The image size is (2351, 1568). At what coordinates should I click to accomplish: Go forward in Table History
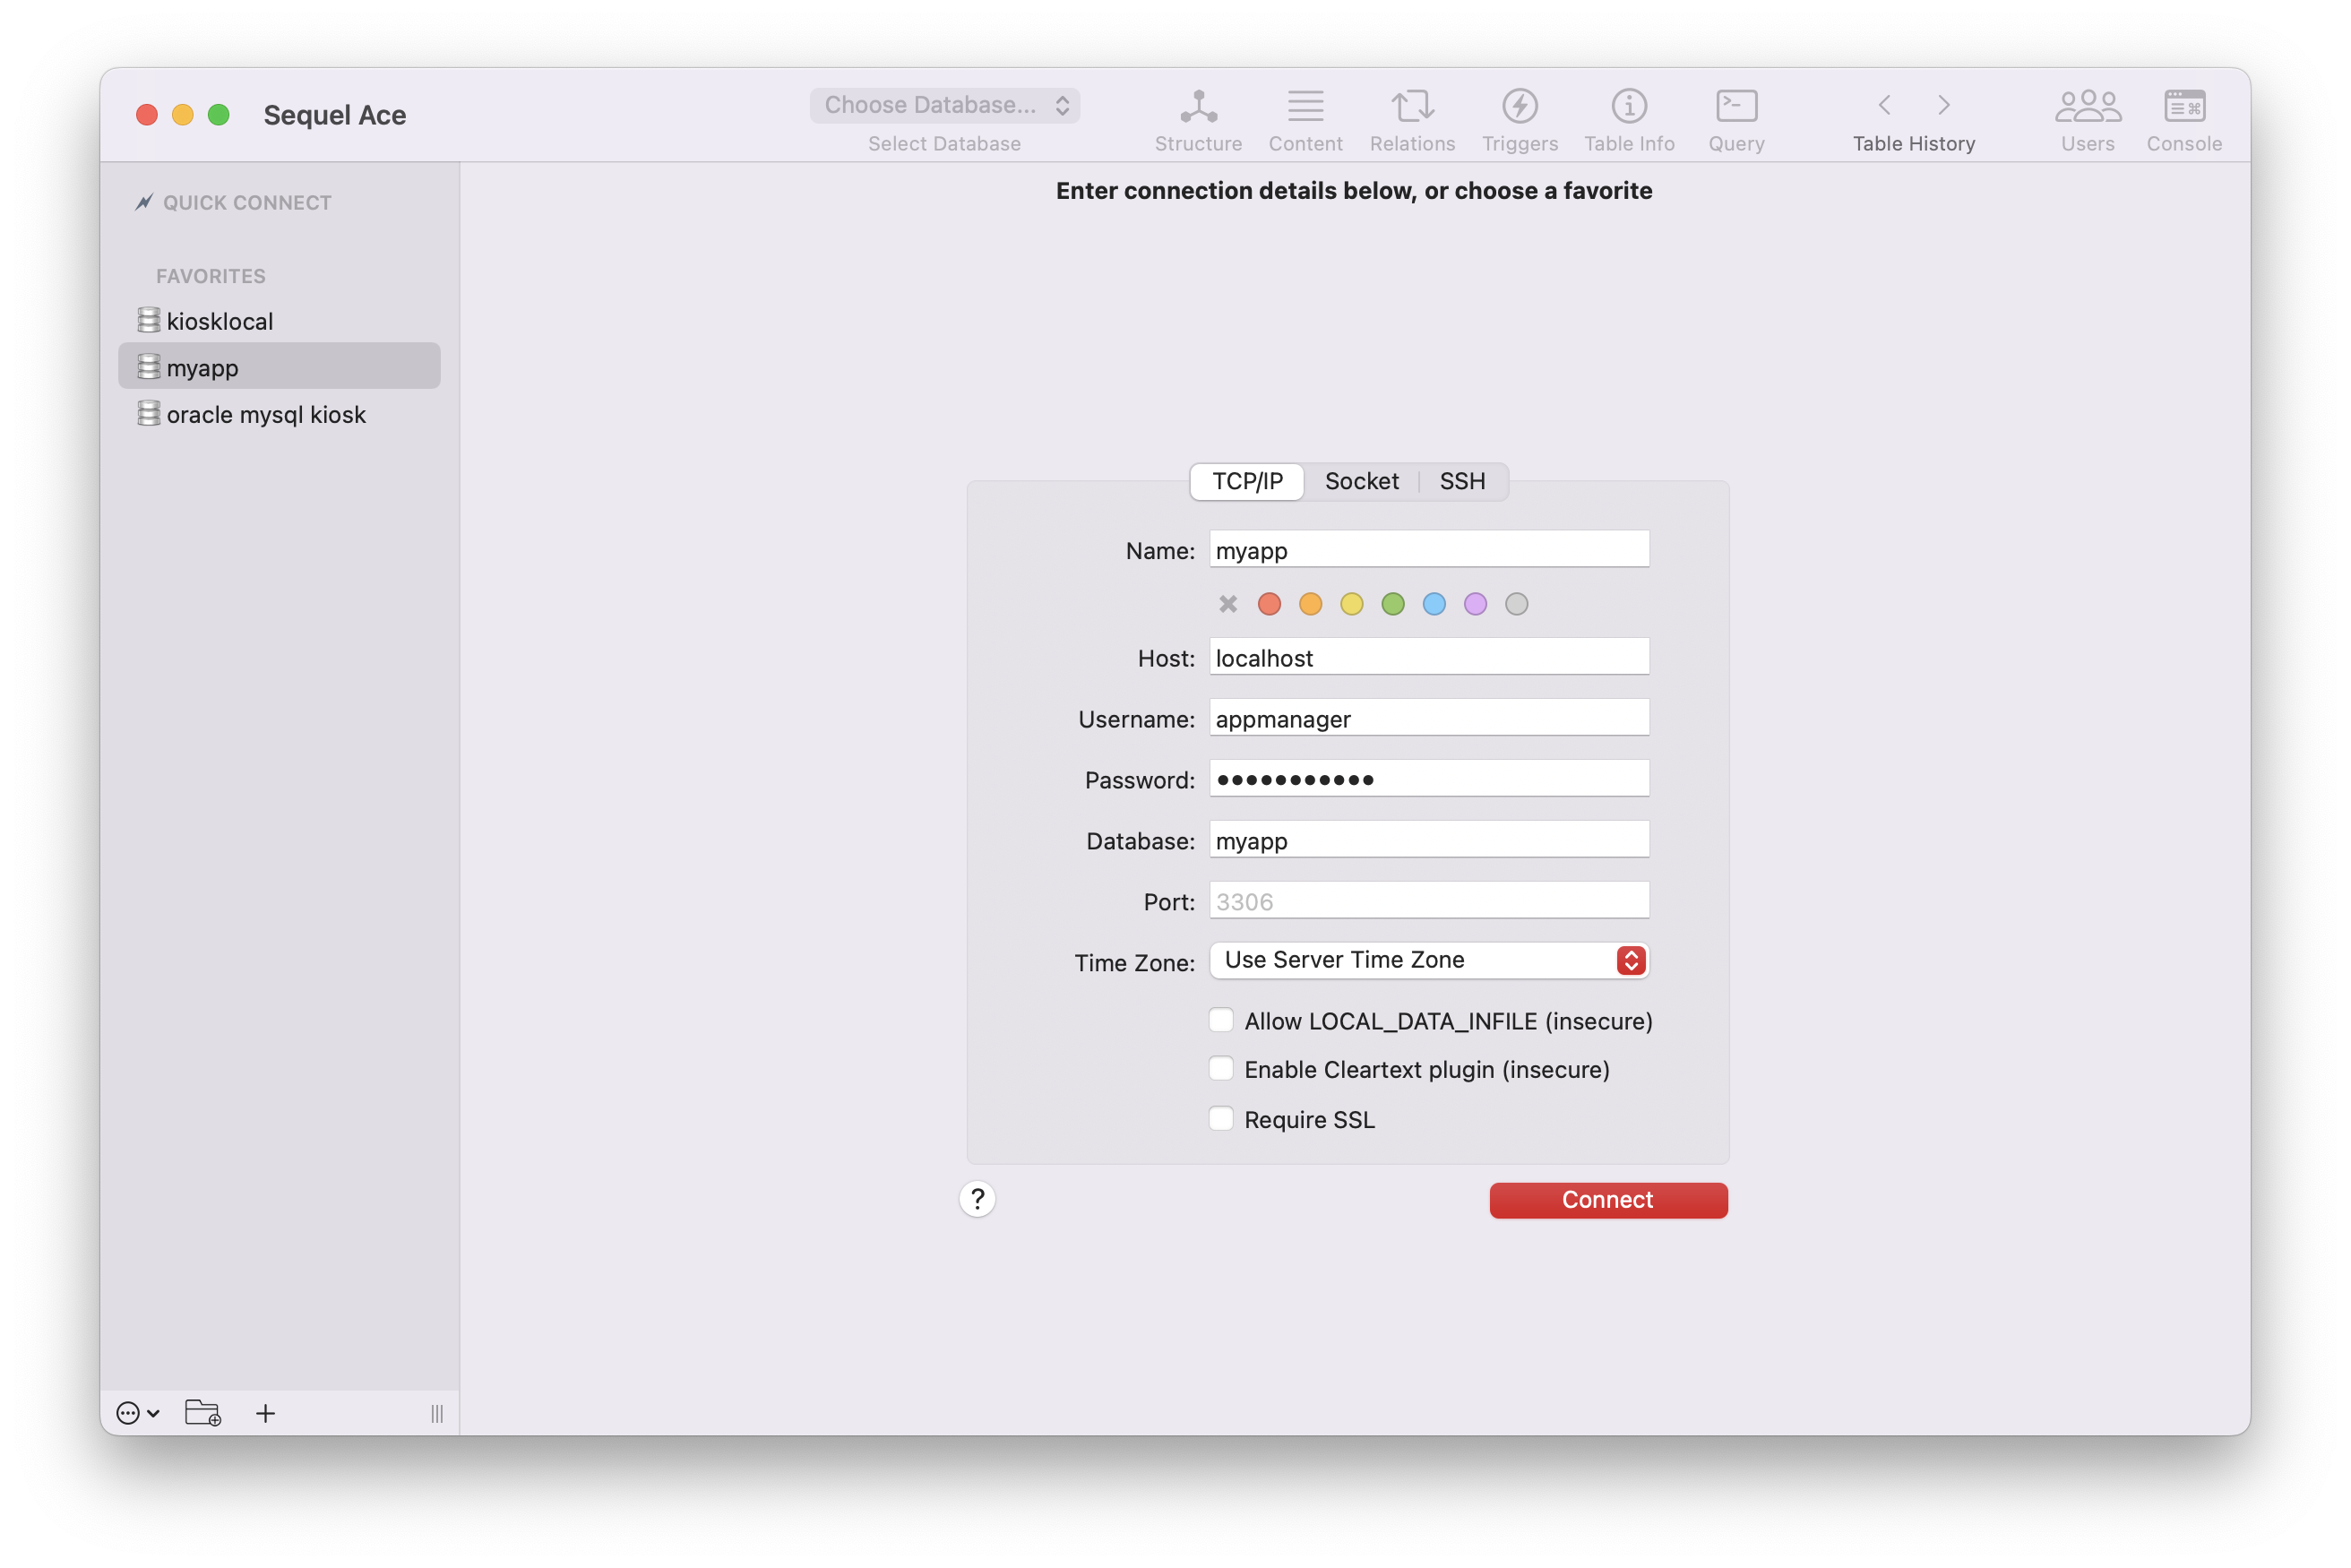click(x=1943, y=105)
